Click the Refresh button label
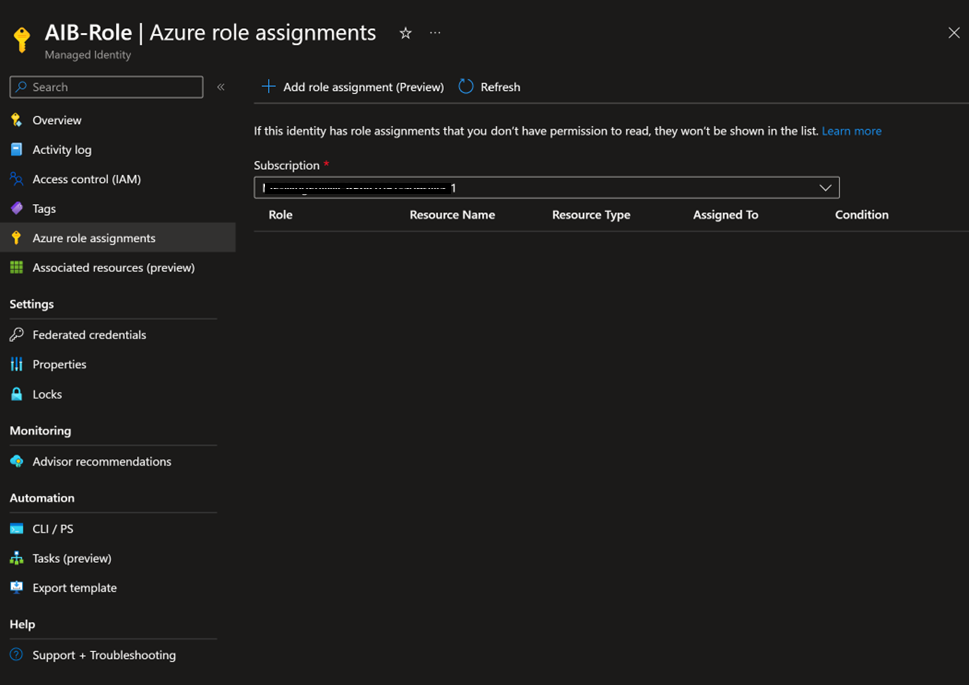Viewport: 969px width, 685px height. point(501,87)
